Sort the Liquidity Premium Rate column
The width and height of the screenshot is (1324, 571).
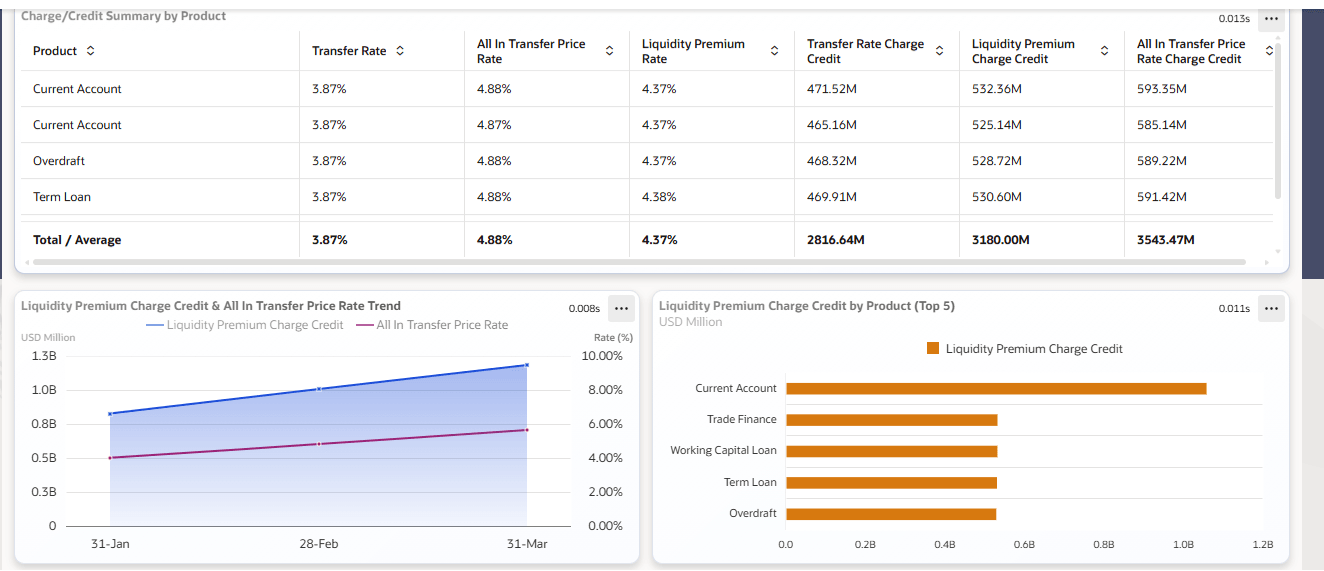coord(774,51)
